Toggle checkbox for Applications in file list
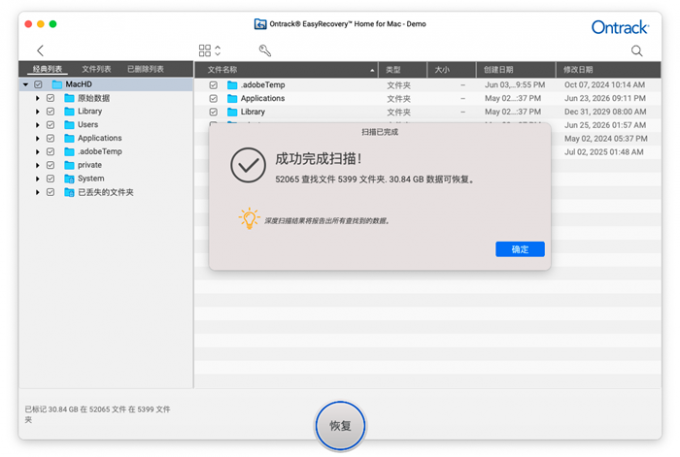Screen dimensions: 680x457 coord(213,98)
